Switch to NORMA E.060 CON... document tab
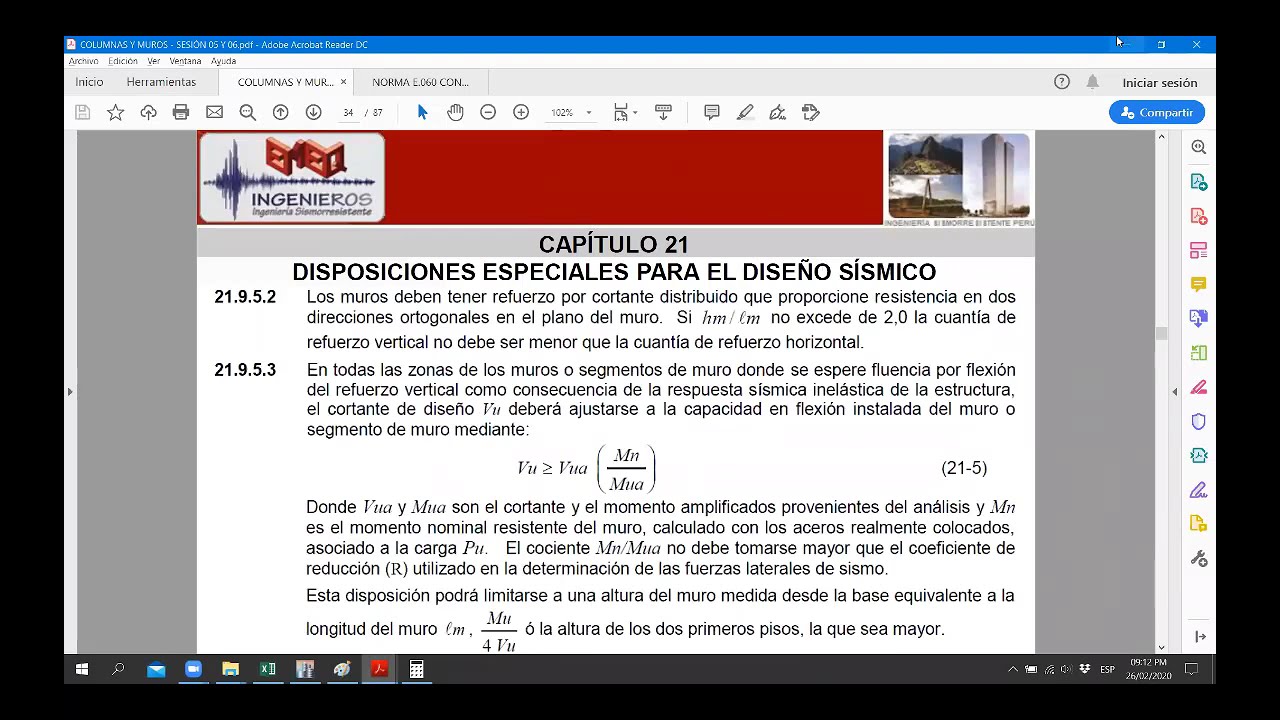Image resolution: width=1280 pixels, height=720 pixels. 420,82
